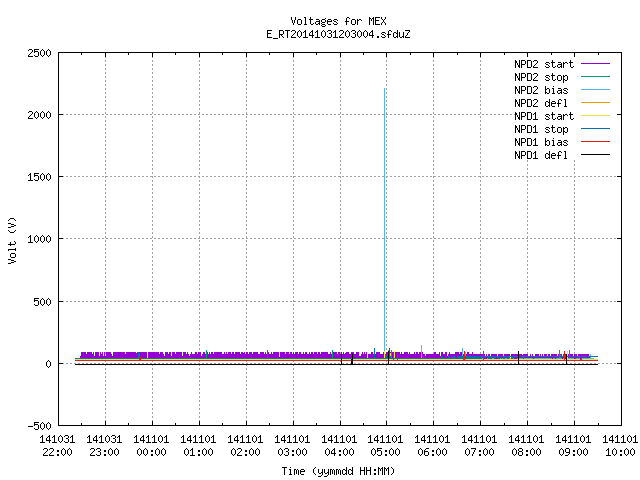The width and height of the screenshot is (640, 480).
Task: Click the 141031 22:00 x-axis label
Action: coord(57,446)
